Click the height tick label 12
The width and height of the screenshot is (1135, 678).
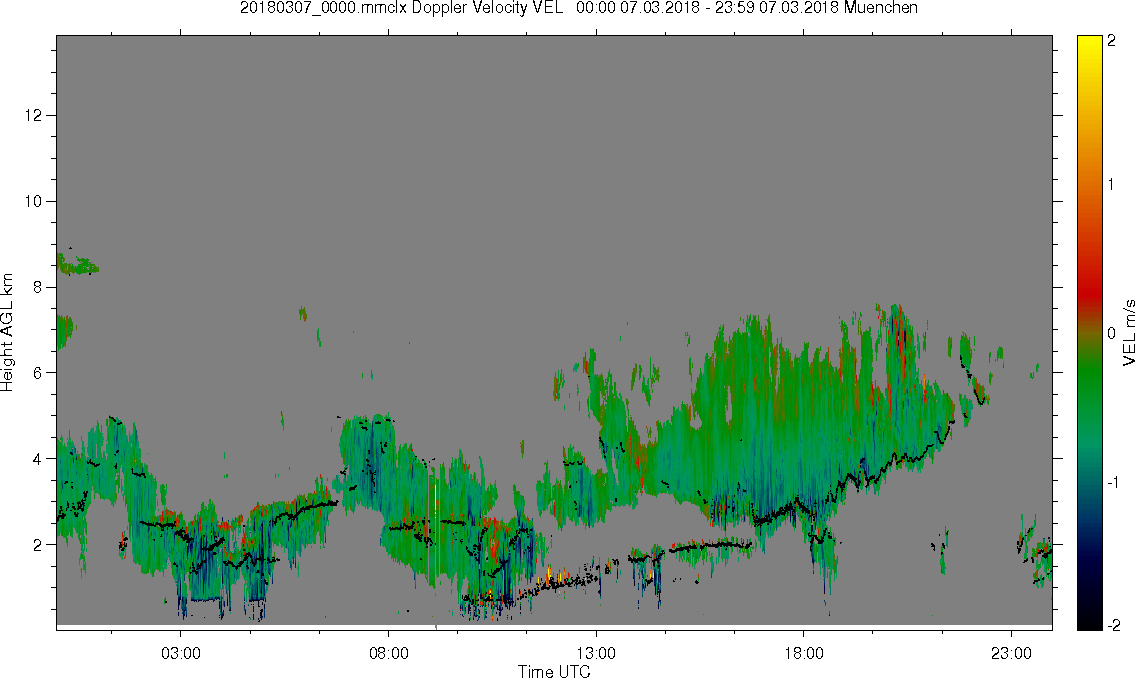coord(33,115)
